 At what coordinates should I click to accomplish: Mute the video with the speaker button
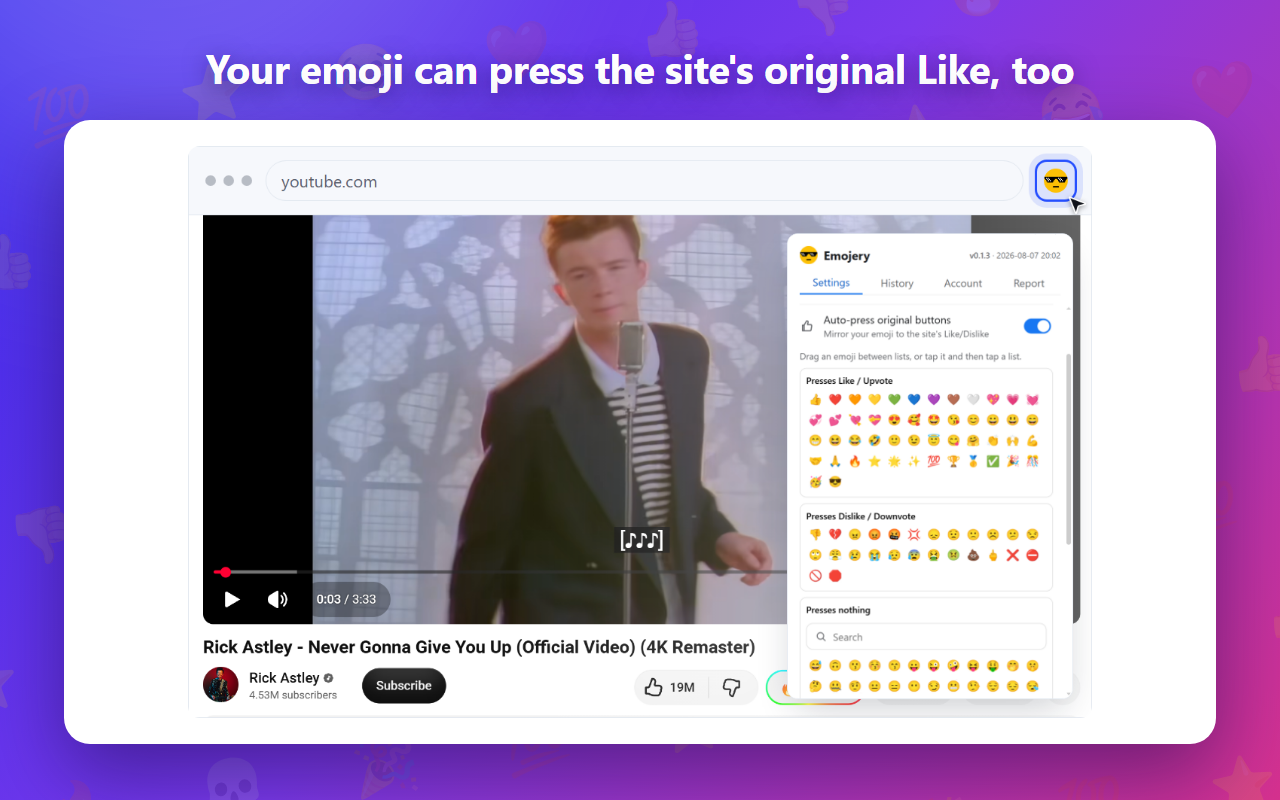277,599
